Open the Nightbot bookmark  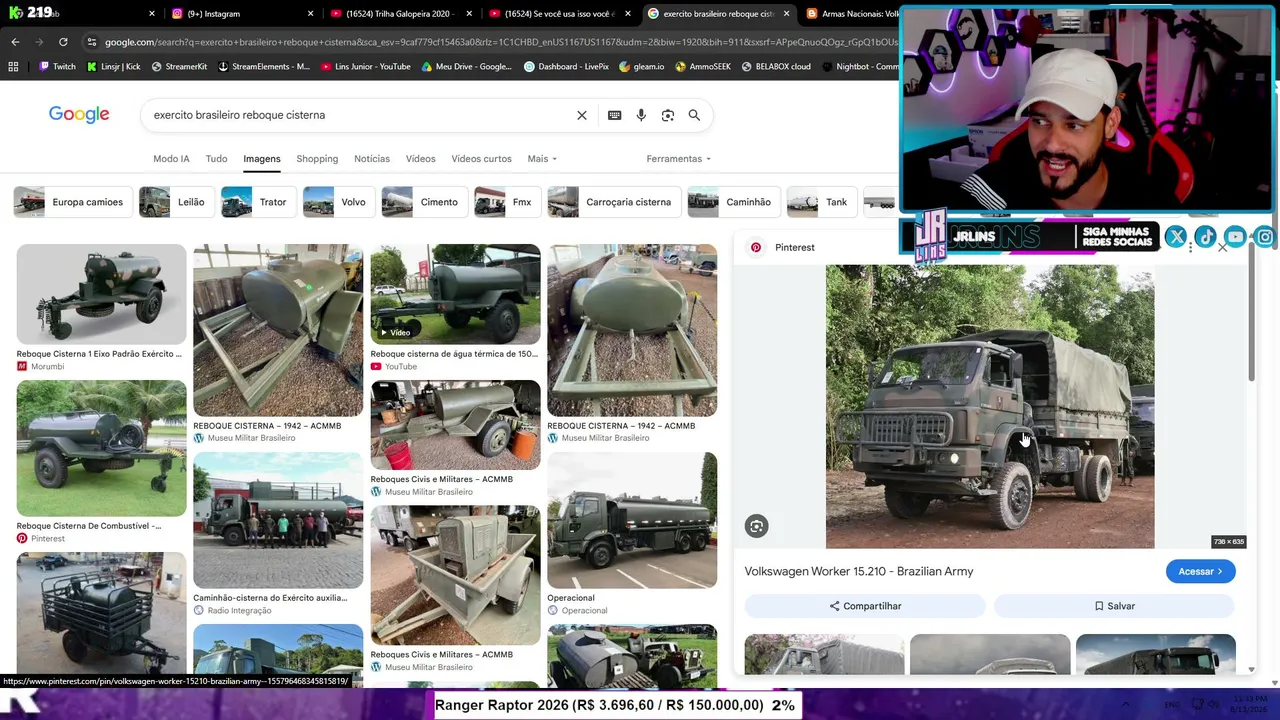pos(860,67)
